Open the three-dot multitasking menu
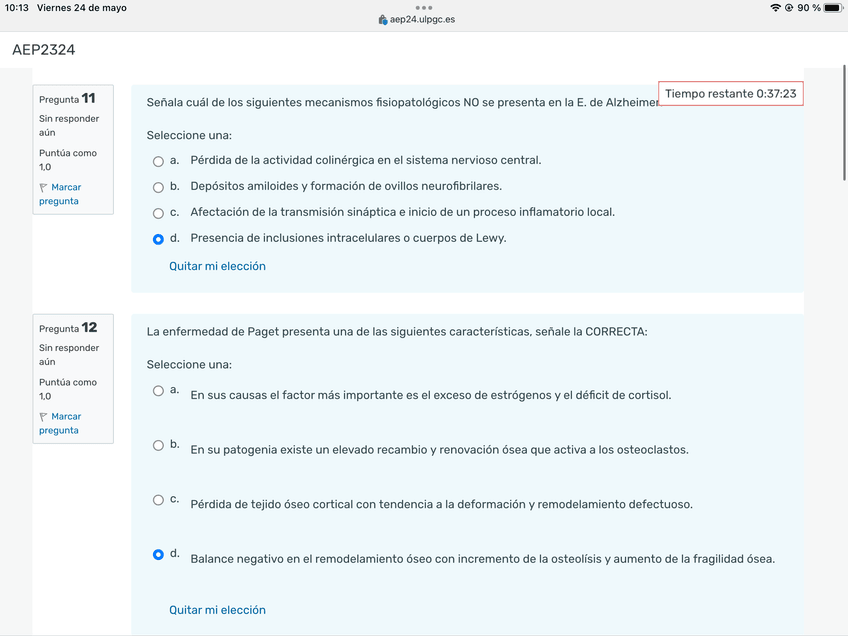The width and height of the screenshot is (848, 636). [x=423, y=8]
